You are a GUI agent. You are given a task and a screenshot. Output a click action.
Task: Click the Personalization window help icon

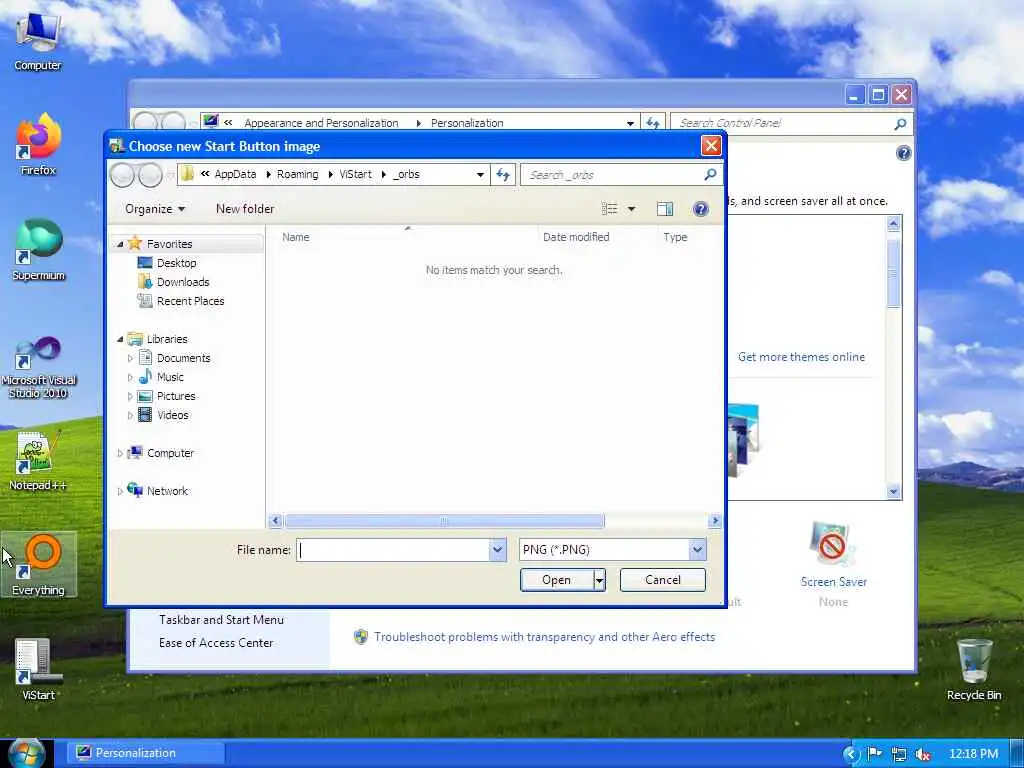pyautogui.click(x=903, y=153)
